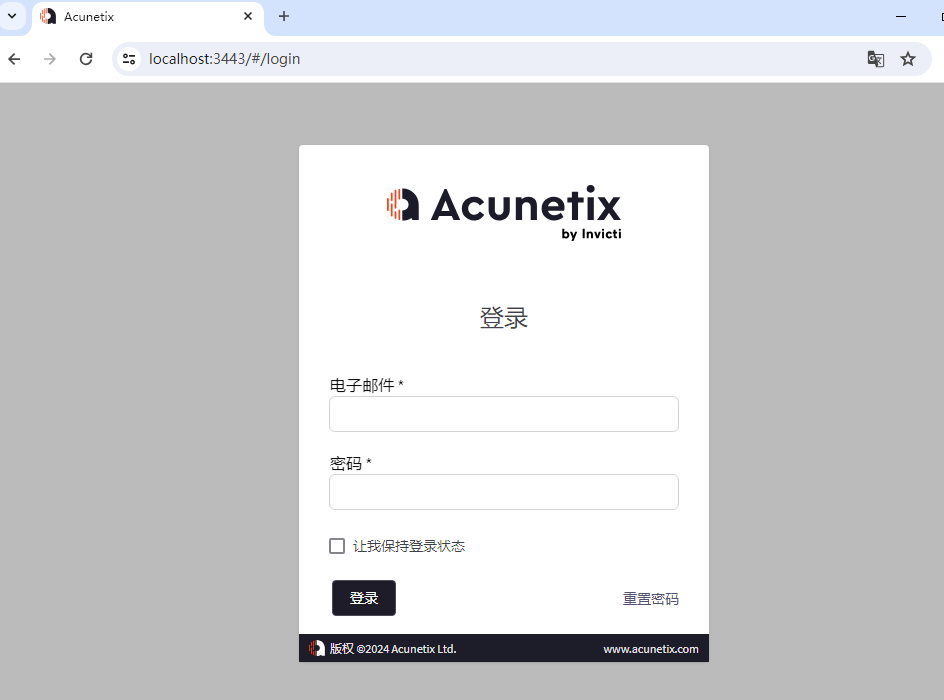Close the Acunetix tab
Image resolution: width=944 pixels, height=700 pixels.
pyautogui.click(x=248, y=16)
